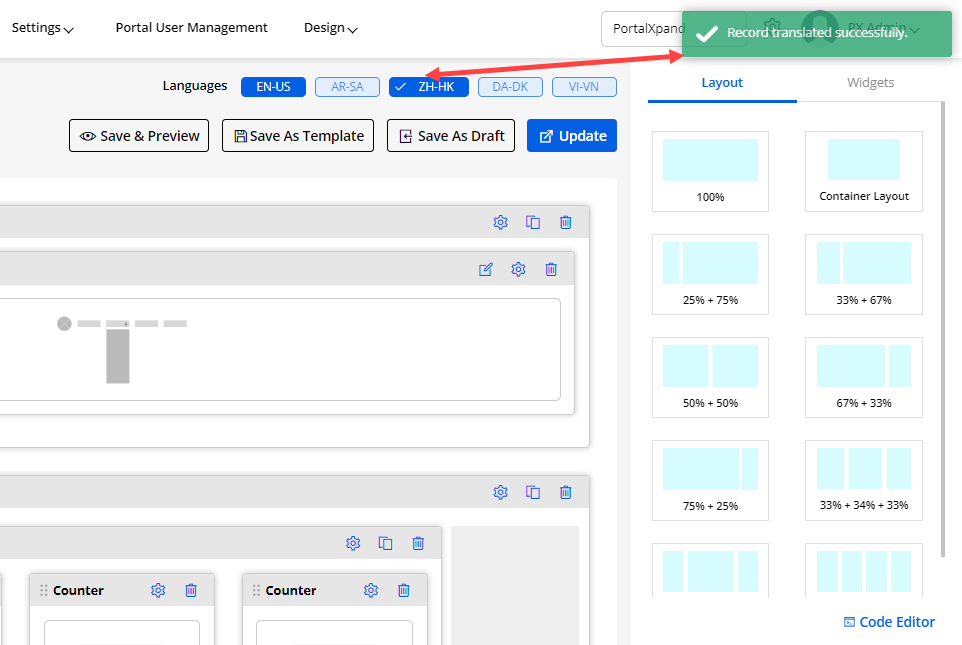Open the settings gear on the top section
962x645 pixels.
pyautogui.click(x=501, y=222)
